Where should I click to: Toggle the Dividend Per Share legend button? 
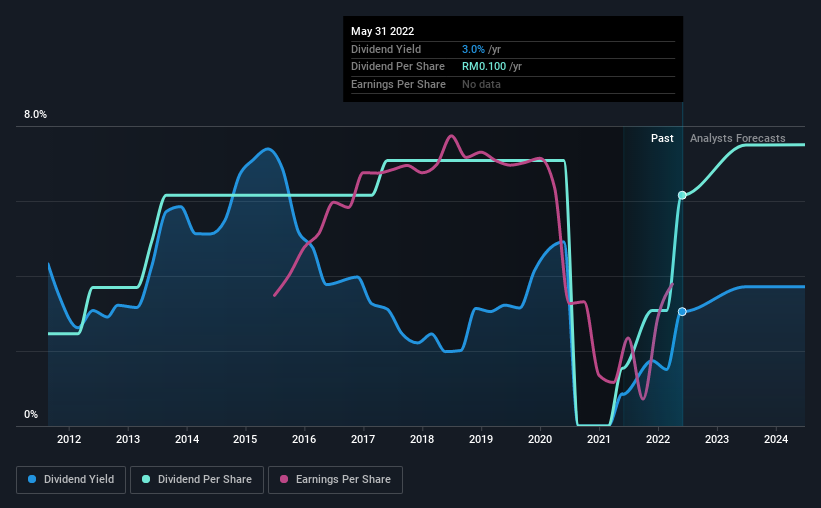(x=197, y=480)
